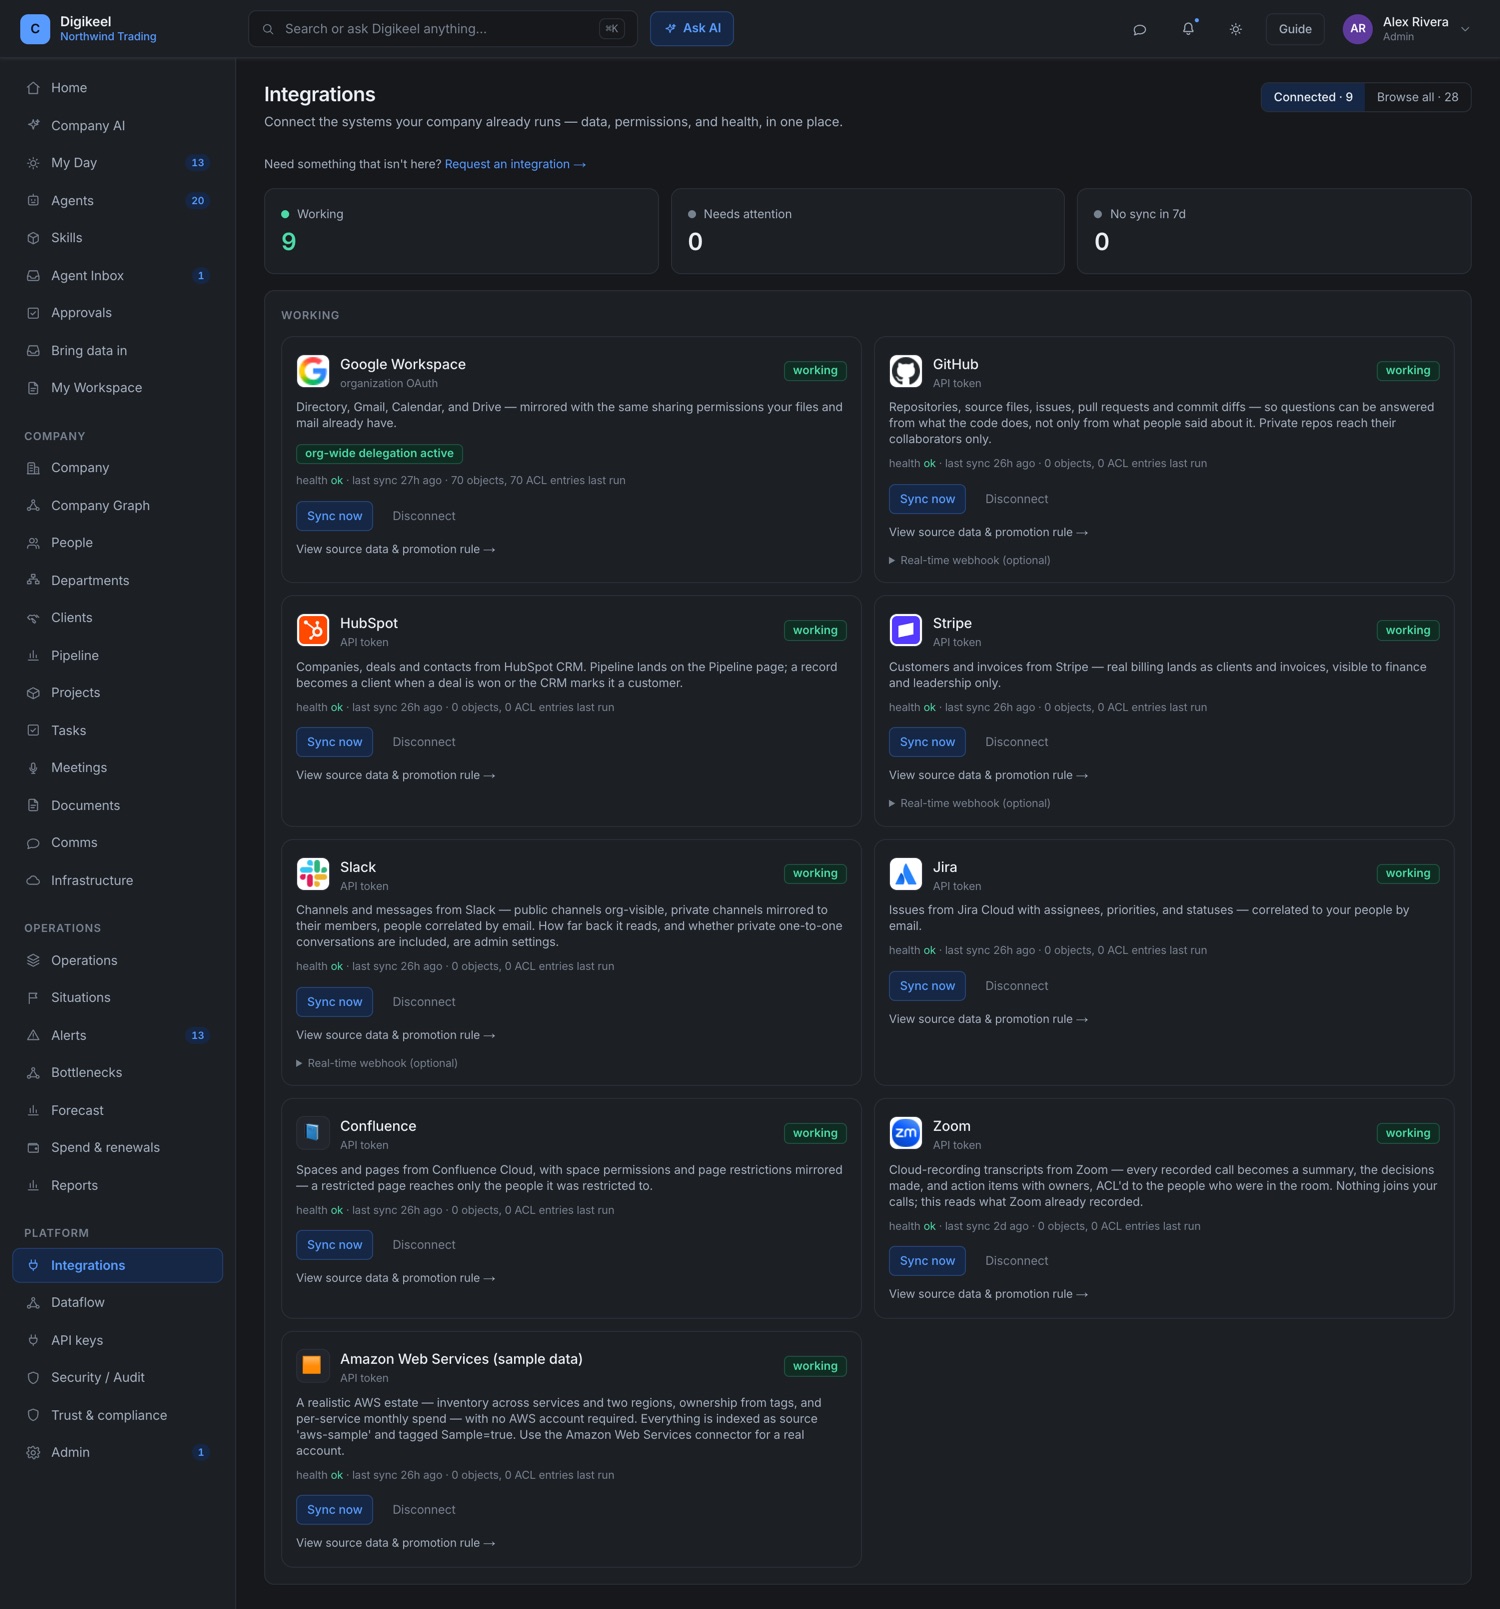
Task: Open the chat bubble icon in header
Action: tap(1139, 29)
